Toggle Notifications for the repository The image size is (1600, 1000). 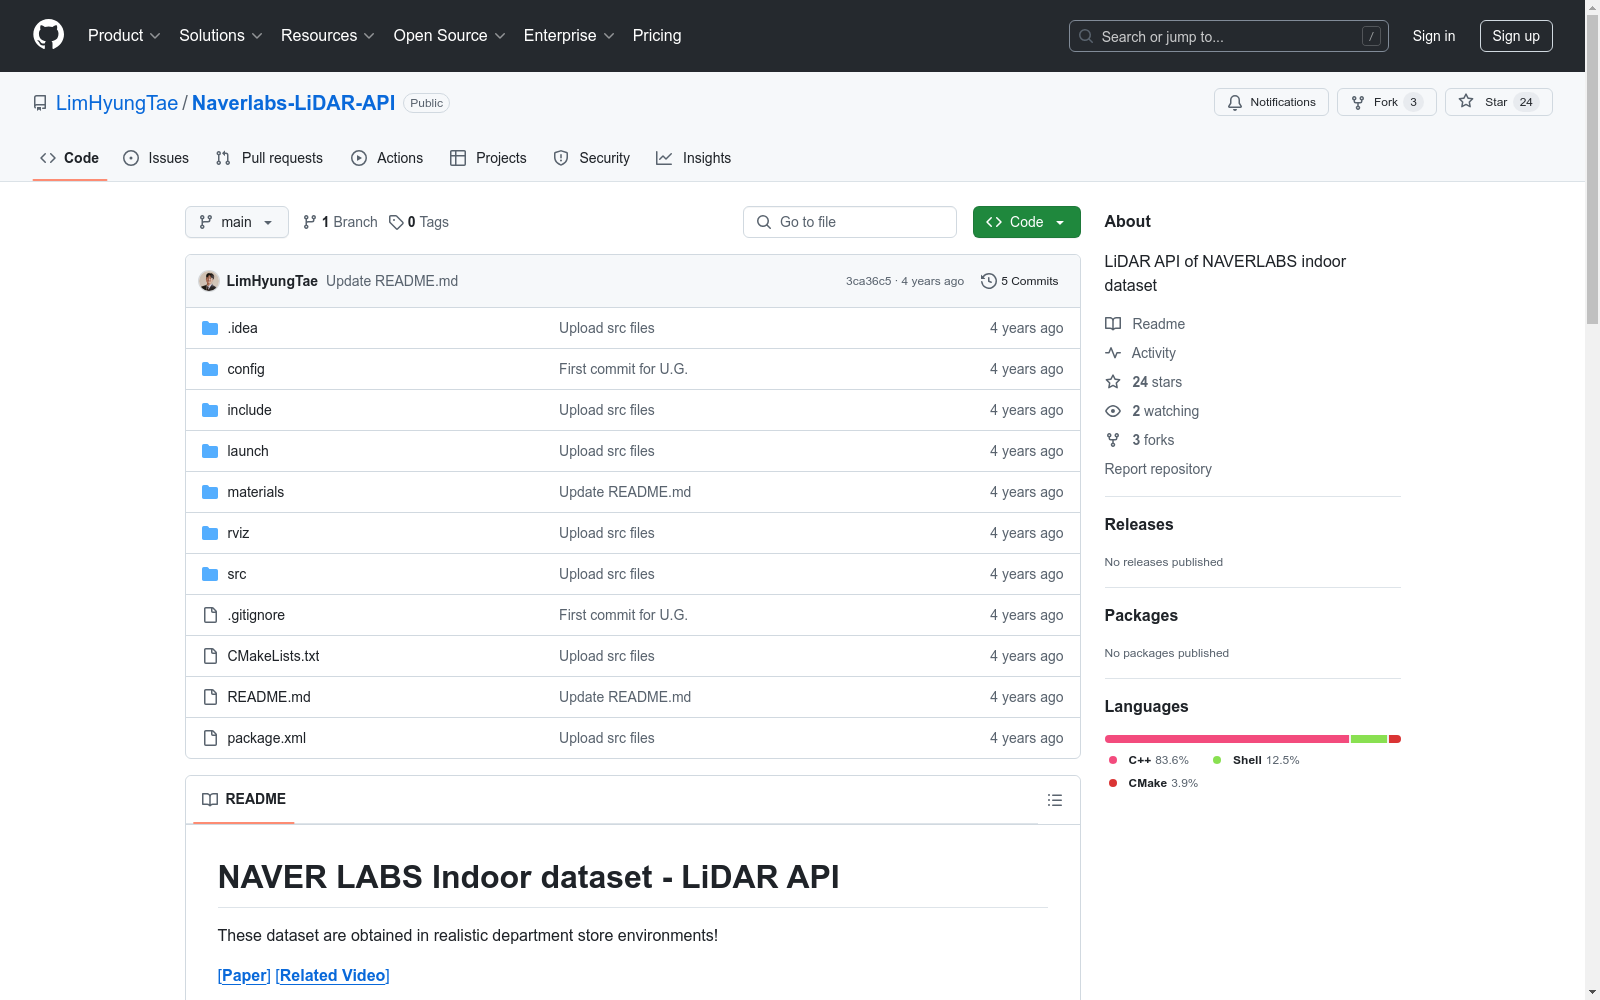click(1271, 101)
